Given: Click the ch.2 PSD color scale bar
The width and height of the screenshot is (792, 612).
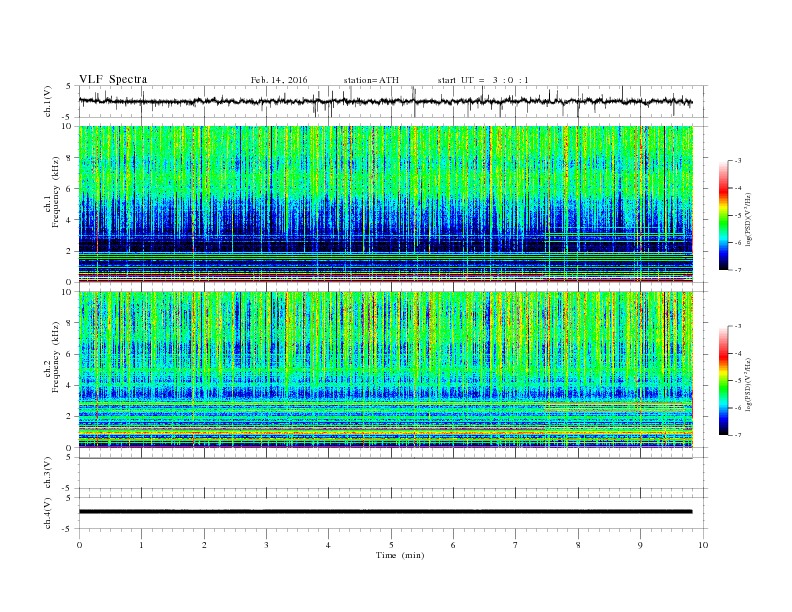Looking at the screenshot, I should coord(724,380).
